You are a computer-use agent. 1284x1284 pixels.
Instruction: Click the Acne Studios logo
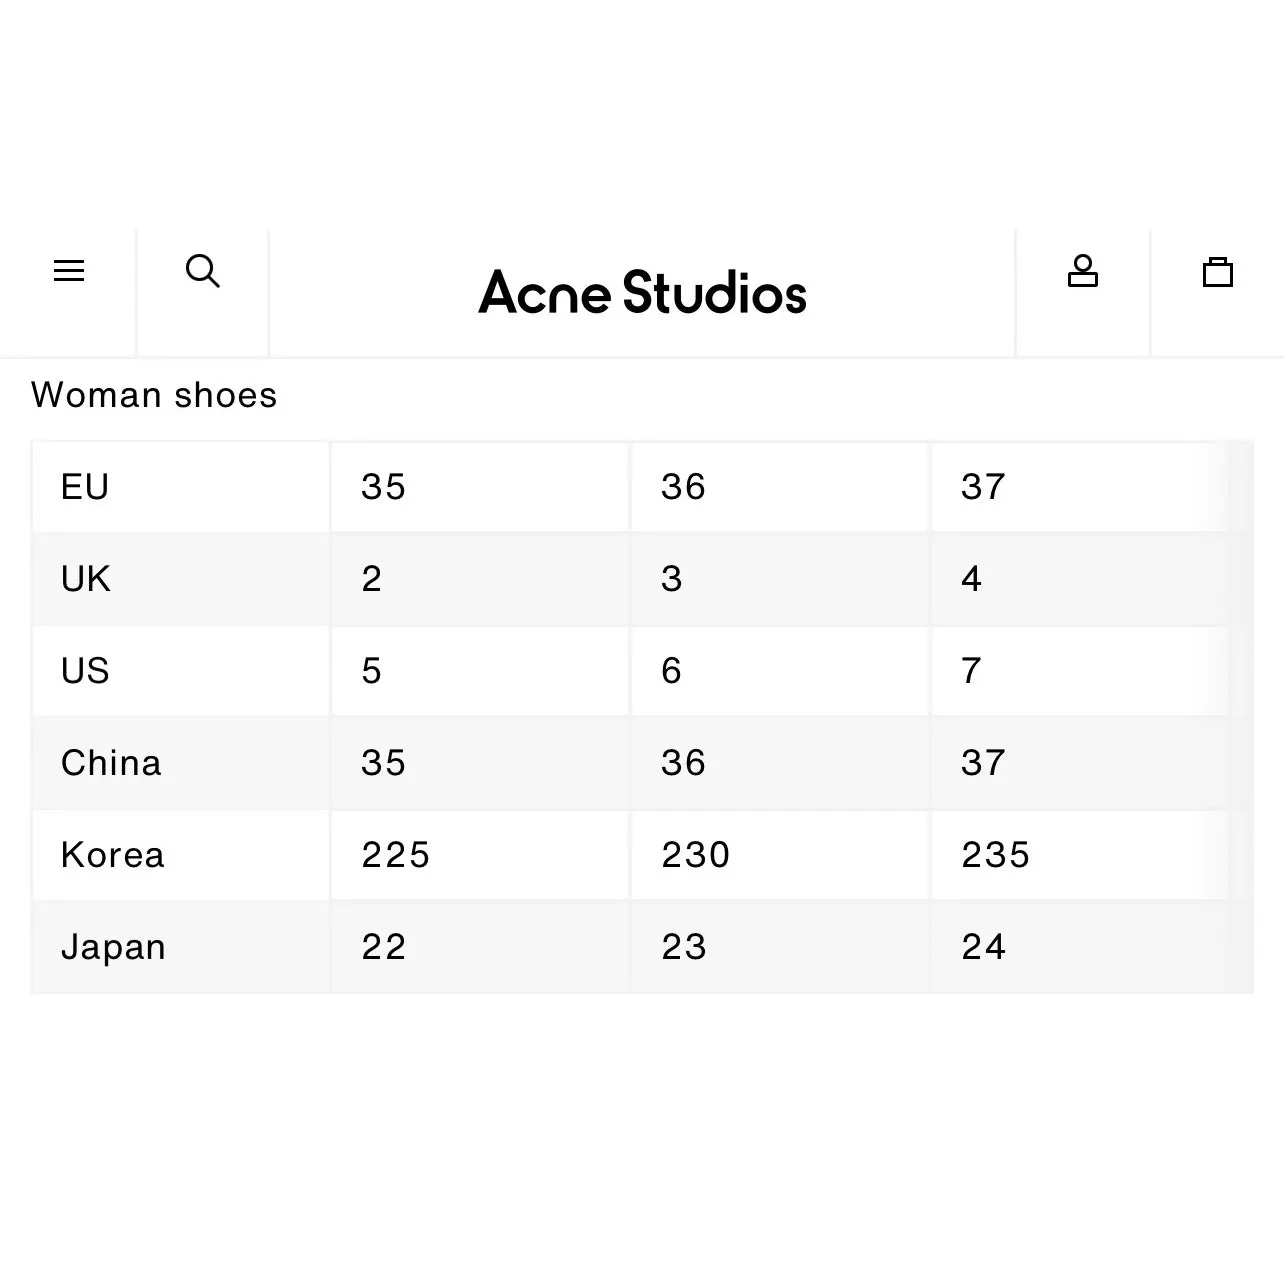[x=642, y=293]
